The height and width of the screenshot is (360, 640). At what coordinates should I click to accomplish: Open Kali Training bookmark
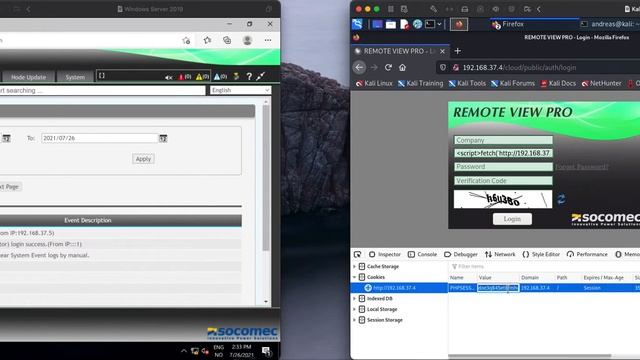coord(420,83)
